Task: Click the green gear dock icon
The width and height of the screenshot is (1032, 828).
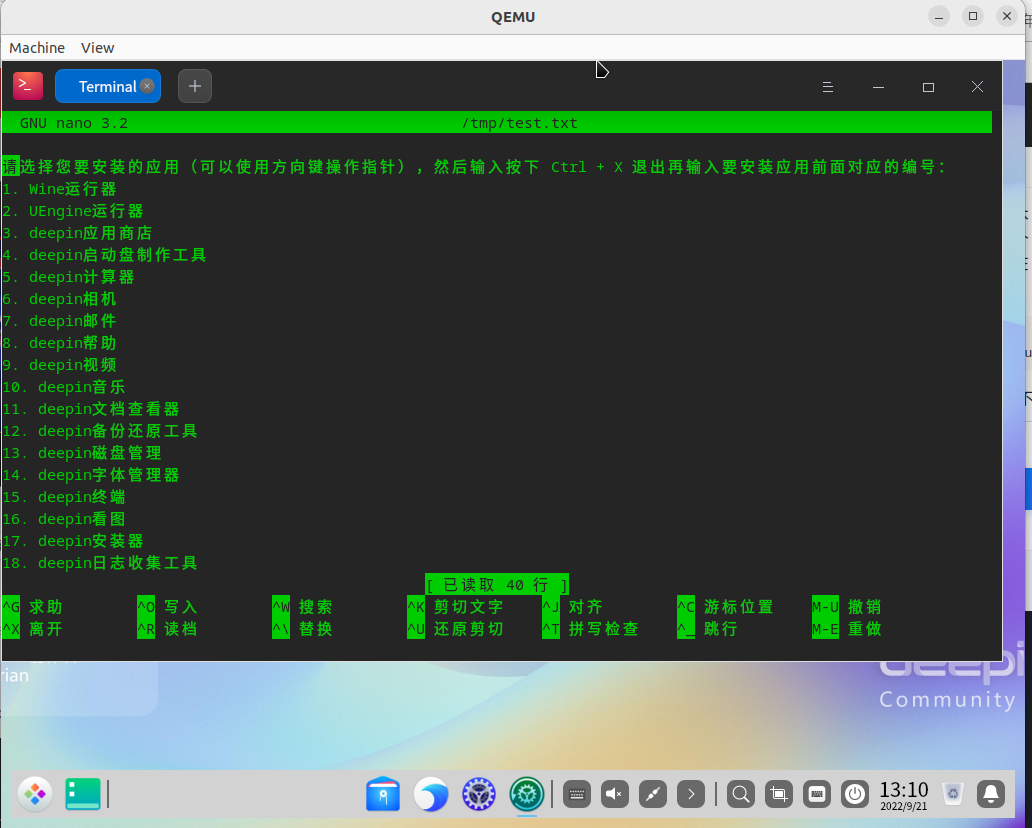Action: 527,794
